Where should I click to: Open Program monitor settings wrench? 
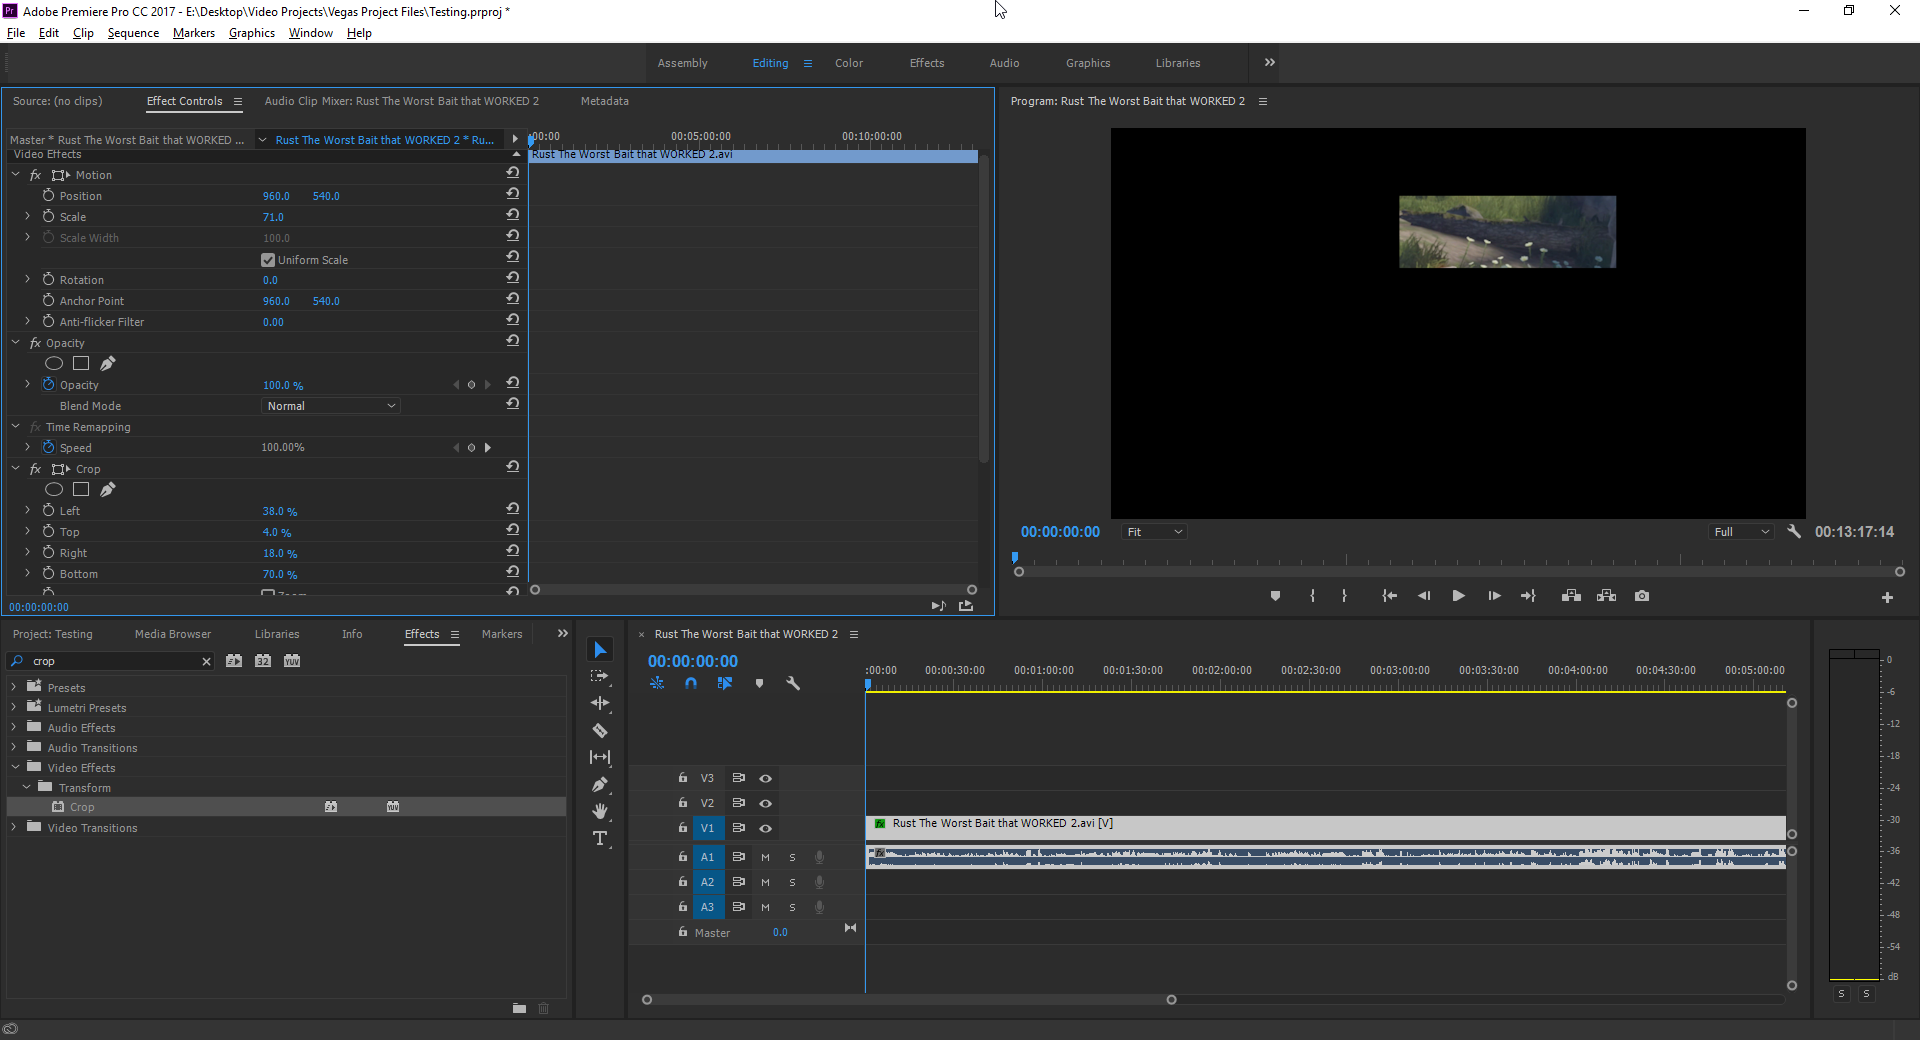(1794, 532)
